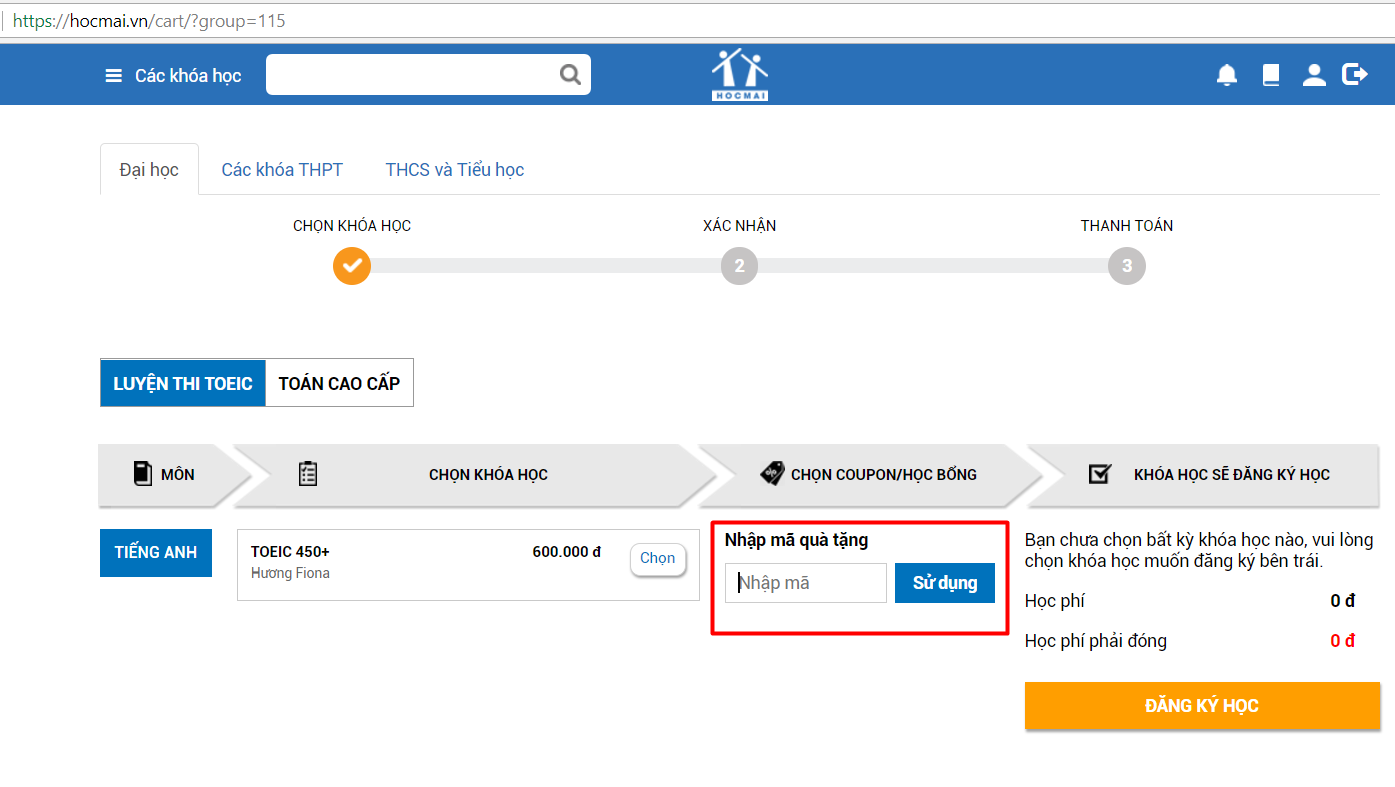Focus the header search box

tap(428, 74)
